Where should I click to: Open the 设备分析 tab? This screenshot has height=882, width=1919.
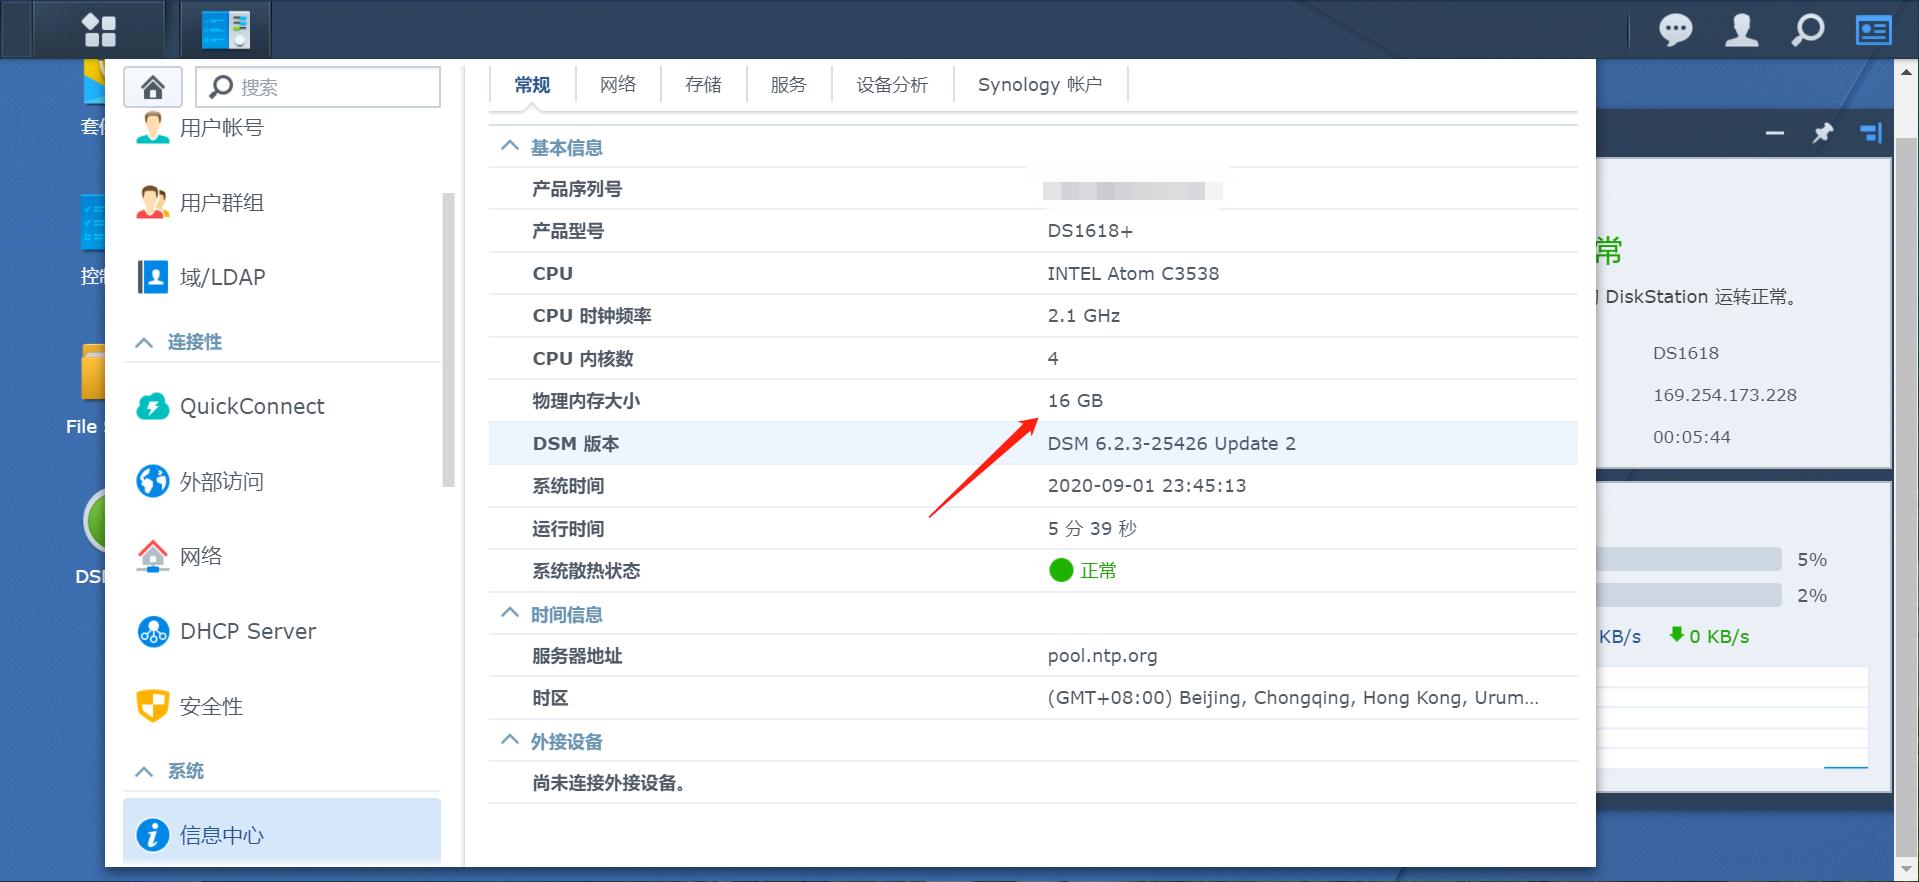point(892,85)
